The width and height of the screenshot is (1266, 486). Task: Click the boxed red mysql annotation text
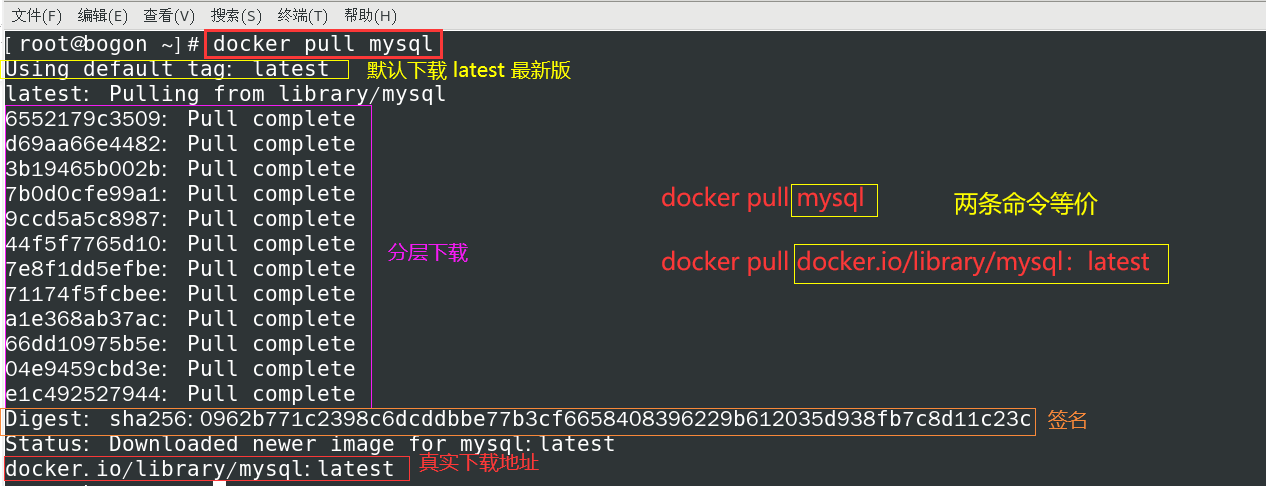point(835,199)
